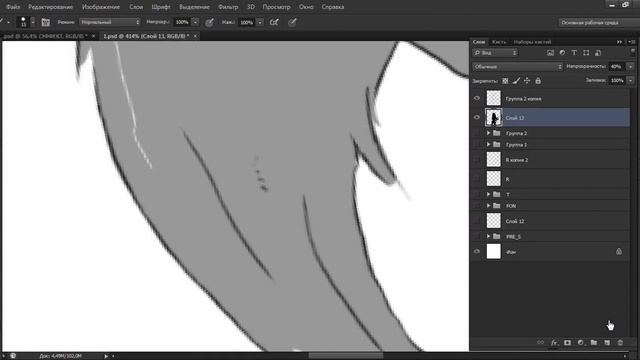640x360 pixels.
Task: Expand the Группа 1 group
Action: click(x=488, y=144)
